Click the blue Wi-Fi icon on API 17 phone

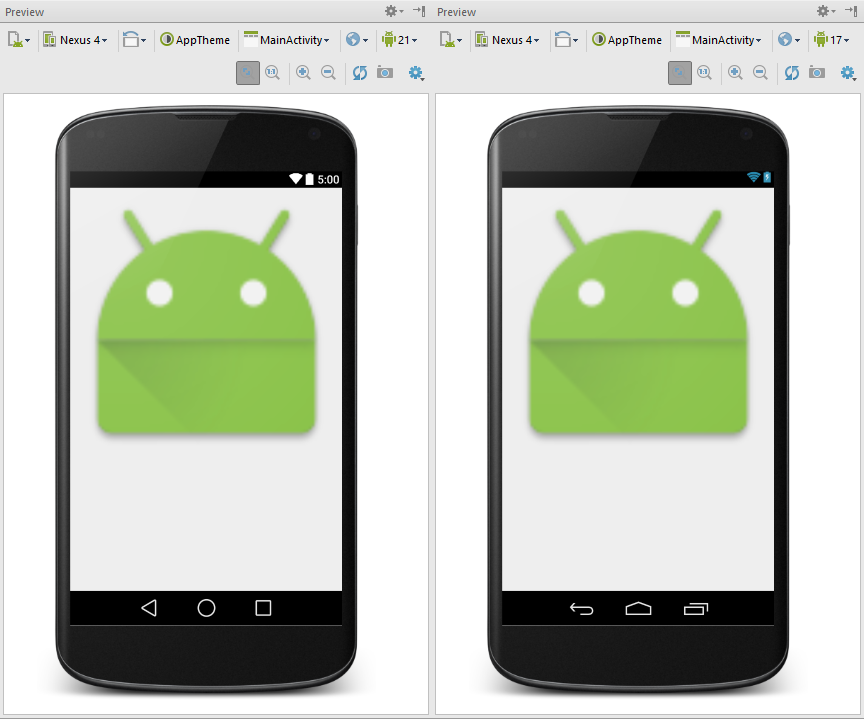click(753, 177)
